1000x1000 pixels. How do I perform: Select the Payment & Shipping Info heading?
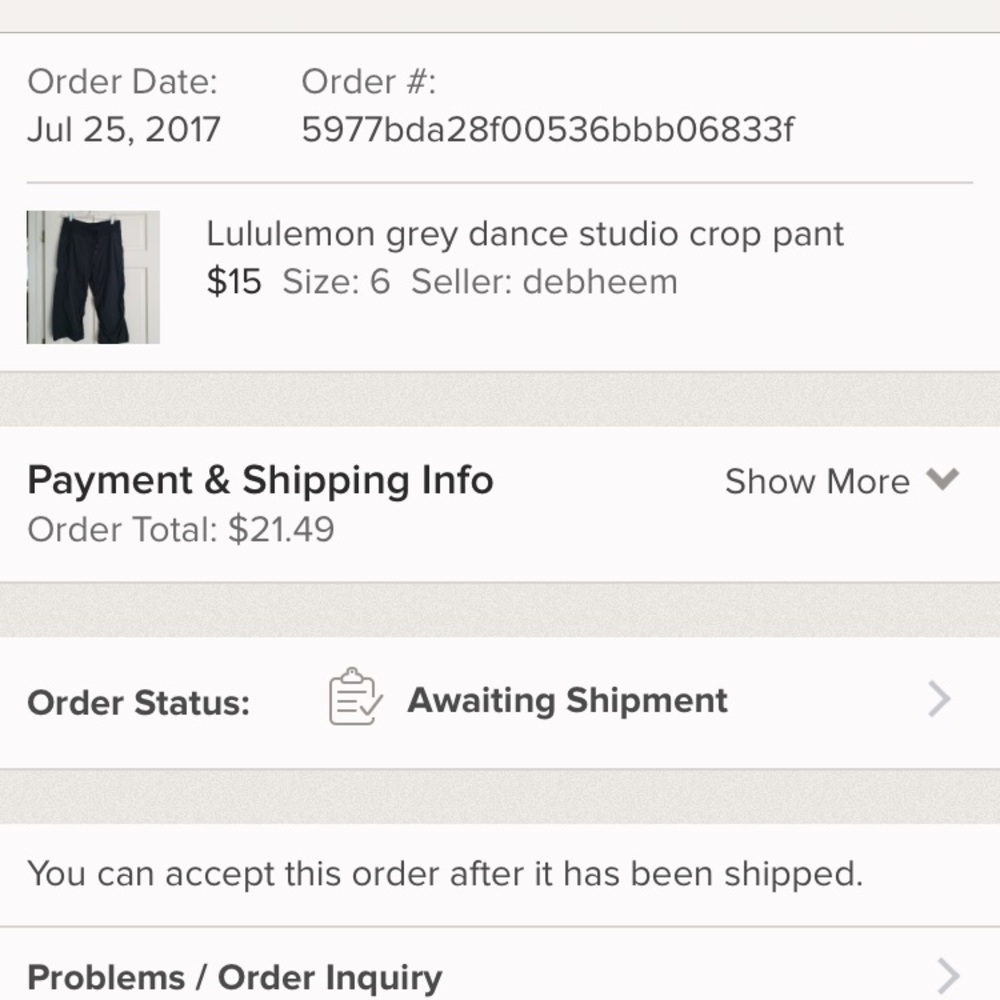(x=260, y=480)
